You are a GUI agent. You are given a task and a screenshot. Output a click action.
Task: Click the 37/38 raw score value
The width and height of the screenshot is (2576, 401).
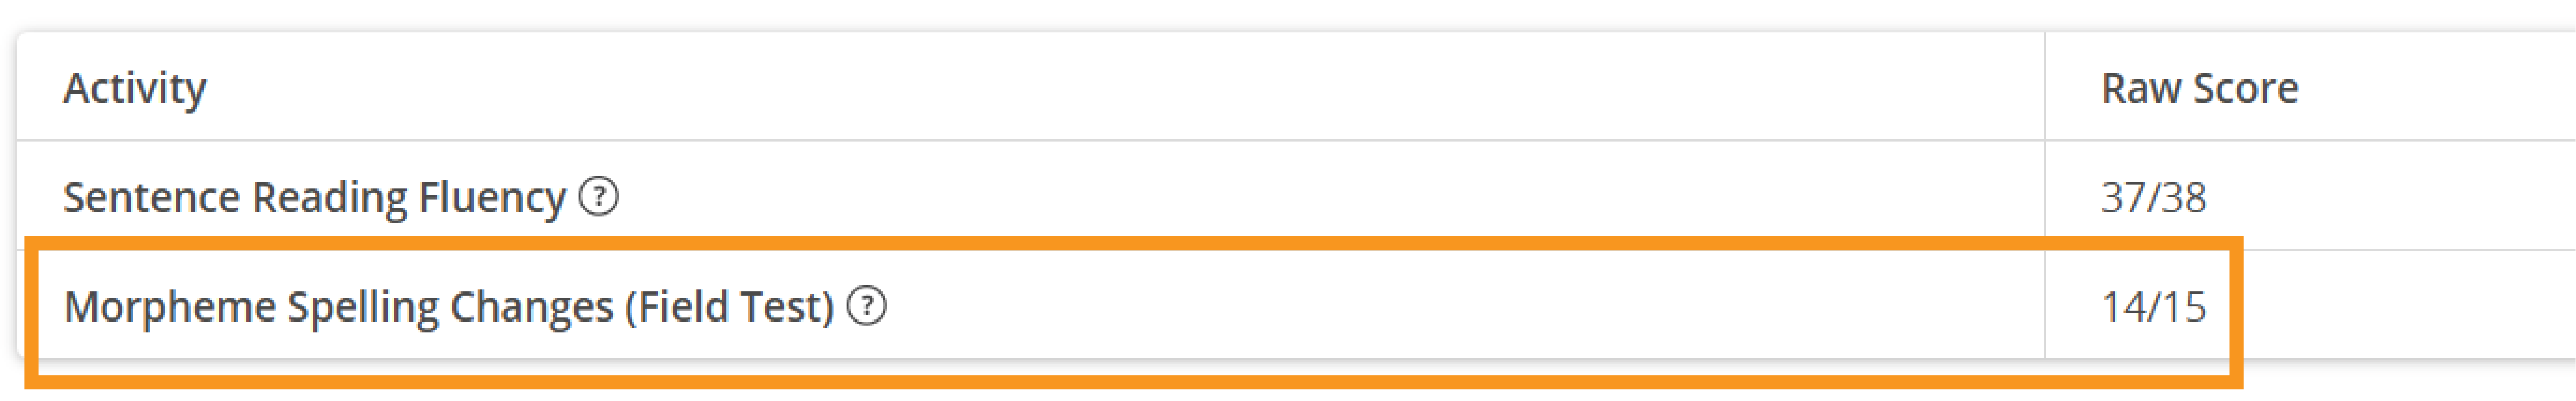point(2153,197)
